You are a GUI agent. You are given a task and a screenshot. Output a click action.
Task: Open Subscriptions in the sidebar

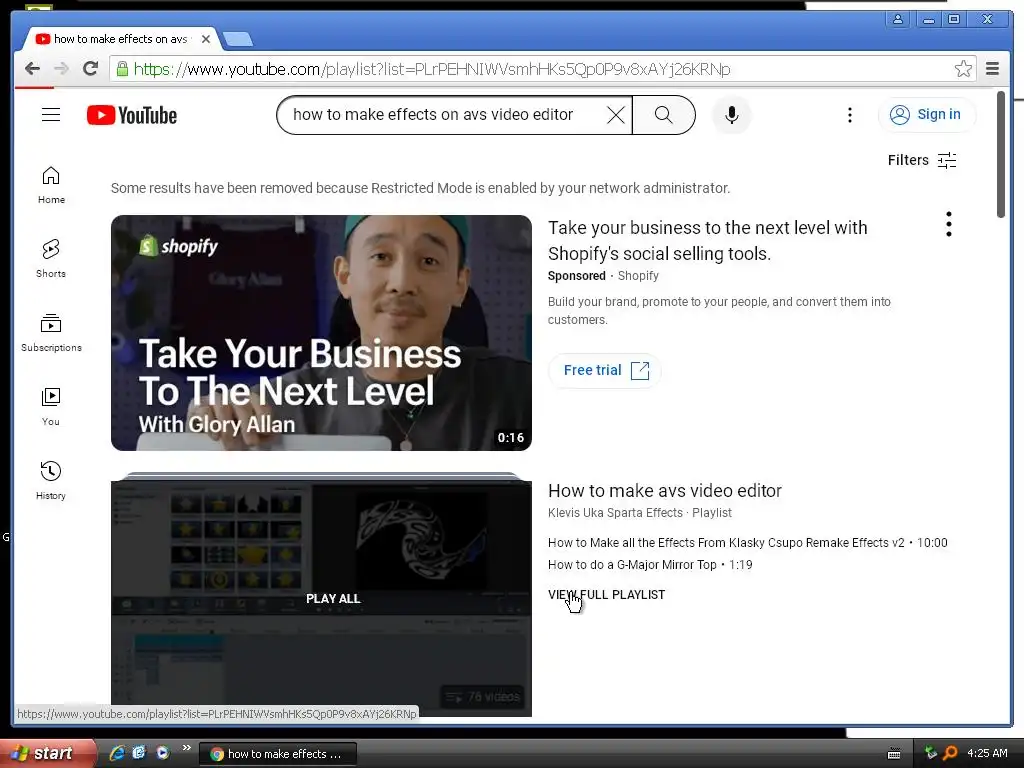pos(51,333)
